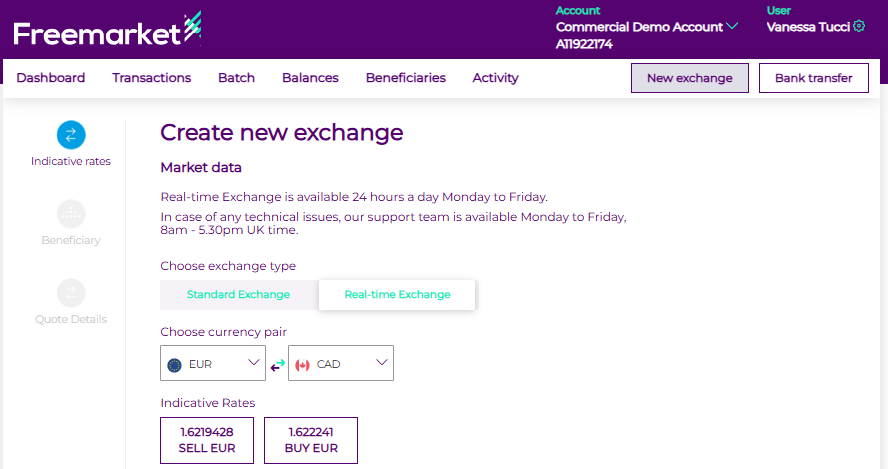Click the EUR flag icon

click(175, 365)
